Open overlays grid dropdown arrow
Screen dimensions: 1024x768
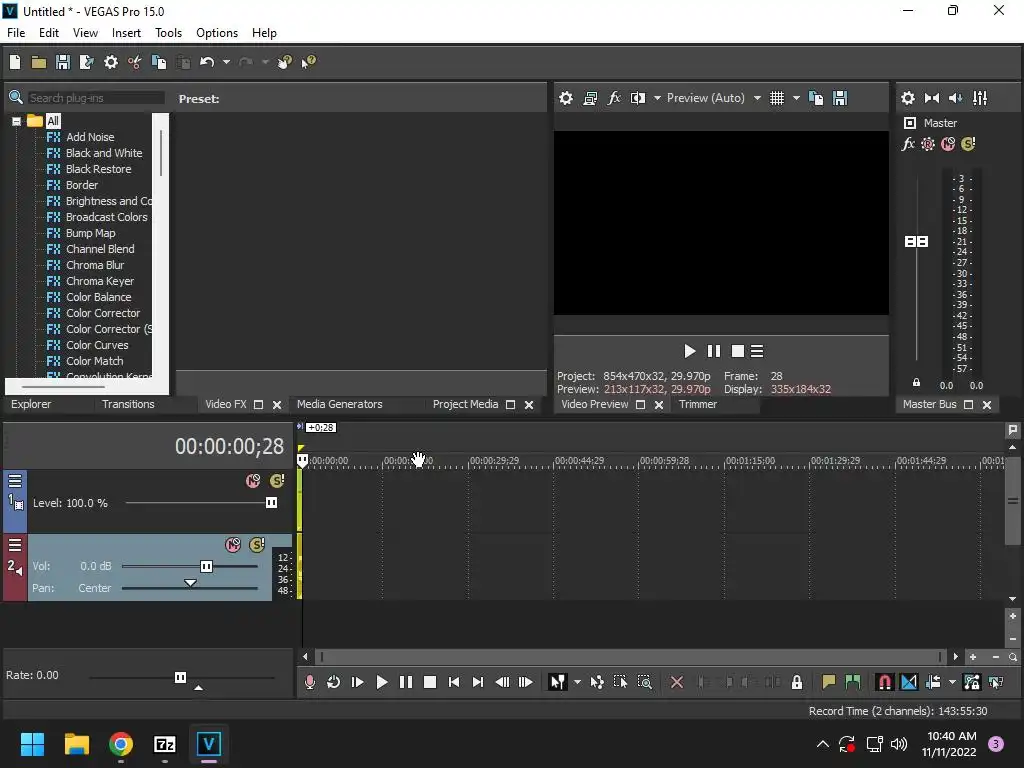796,98
